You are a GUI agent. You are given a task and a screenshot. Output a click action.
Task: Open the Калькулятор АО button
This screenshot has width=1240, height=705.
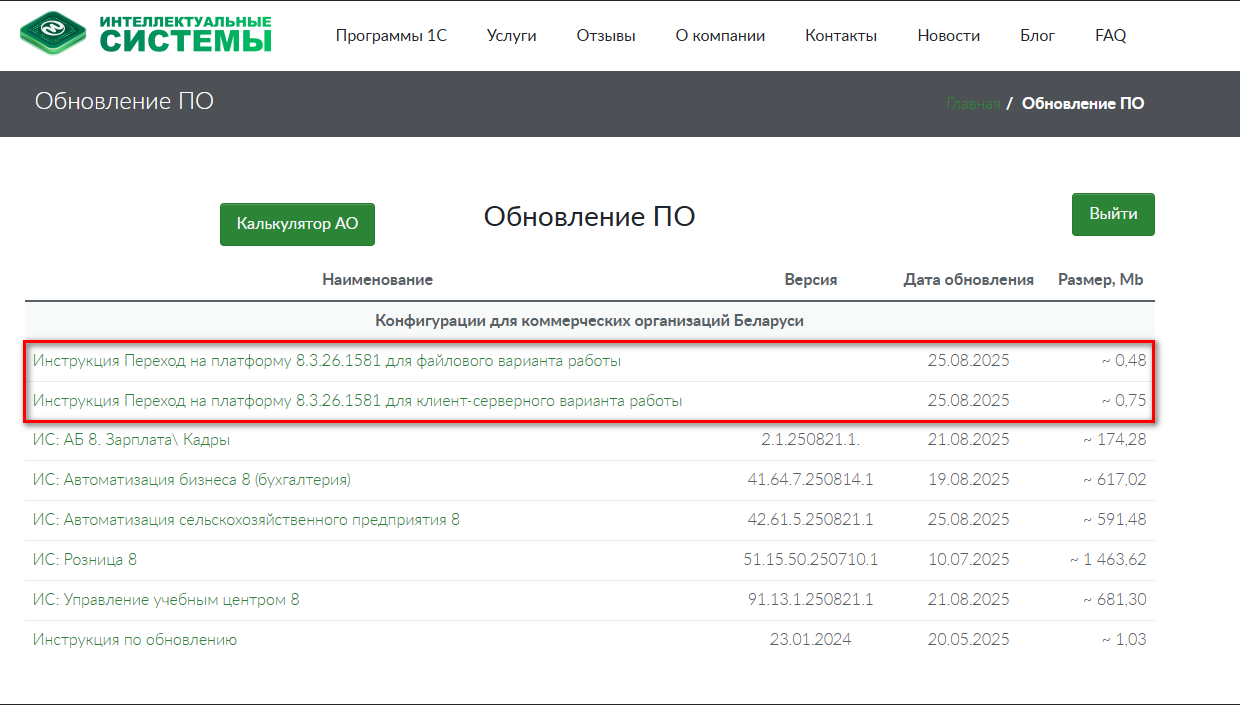click(297, 224)
